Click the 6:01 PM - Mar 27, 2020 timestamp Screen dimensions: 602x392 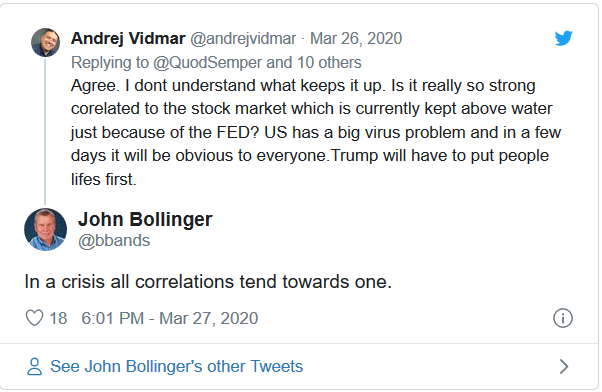click(x=170, y=318)
